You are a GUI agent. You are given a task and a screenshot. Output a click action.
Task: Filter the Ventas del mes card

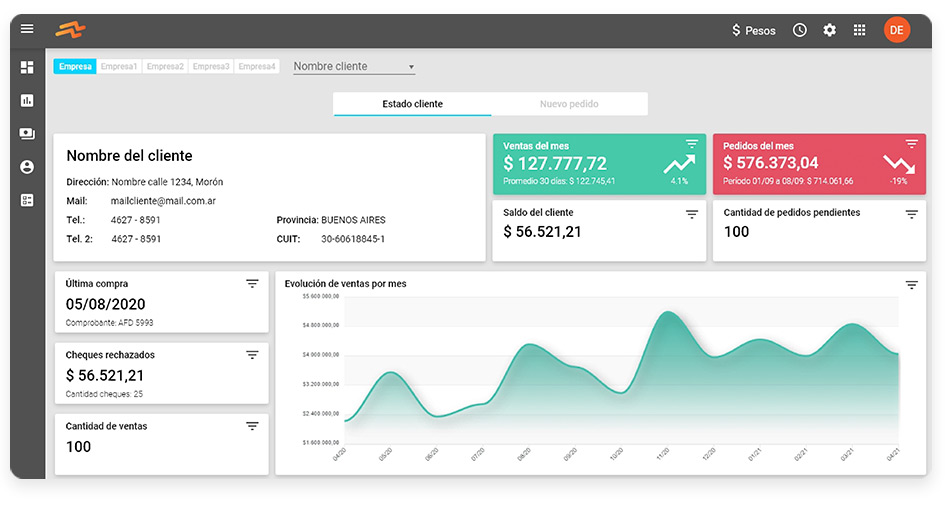(691, 144)
